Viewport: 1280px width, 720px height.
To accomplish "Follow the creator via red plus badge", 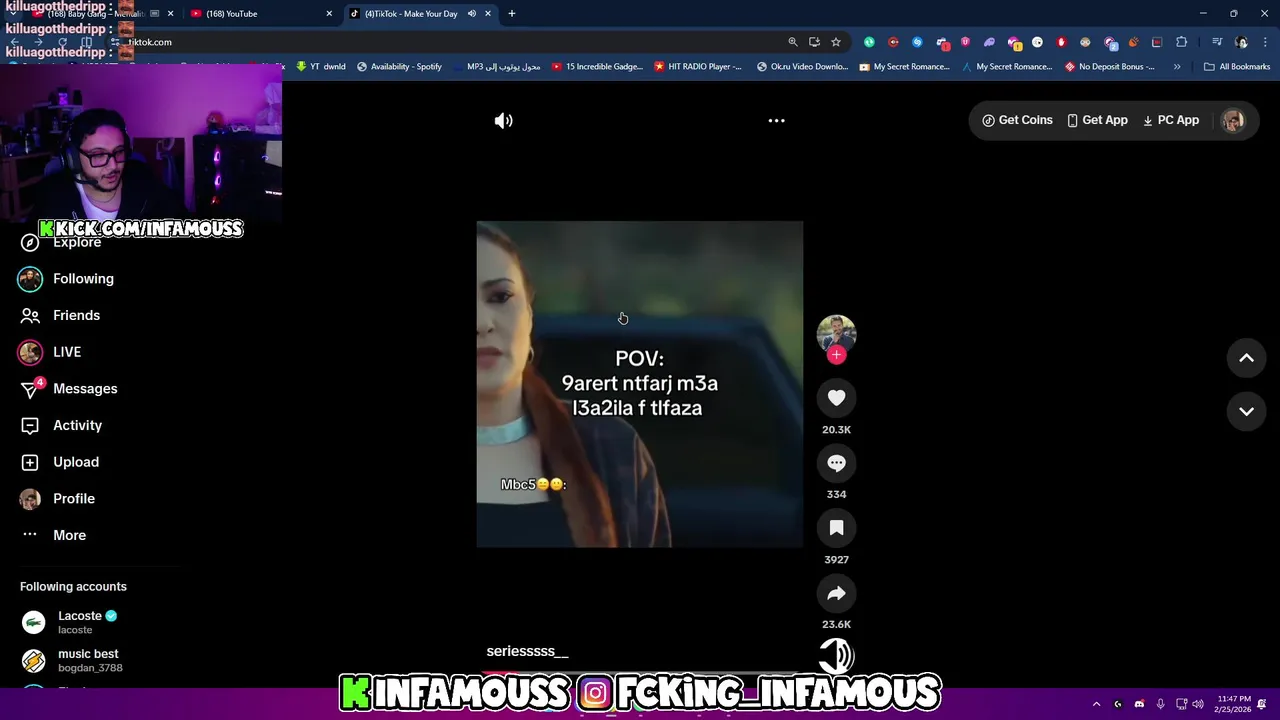I will pyautogui.click(x=836, y=355).
